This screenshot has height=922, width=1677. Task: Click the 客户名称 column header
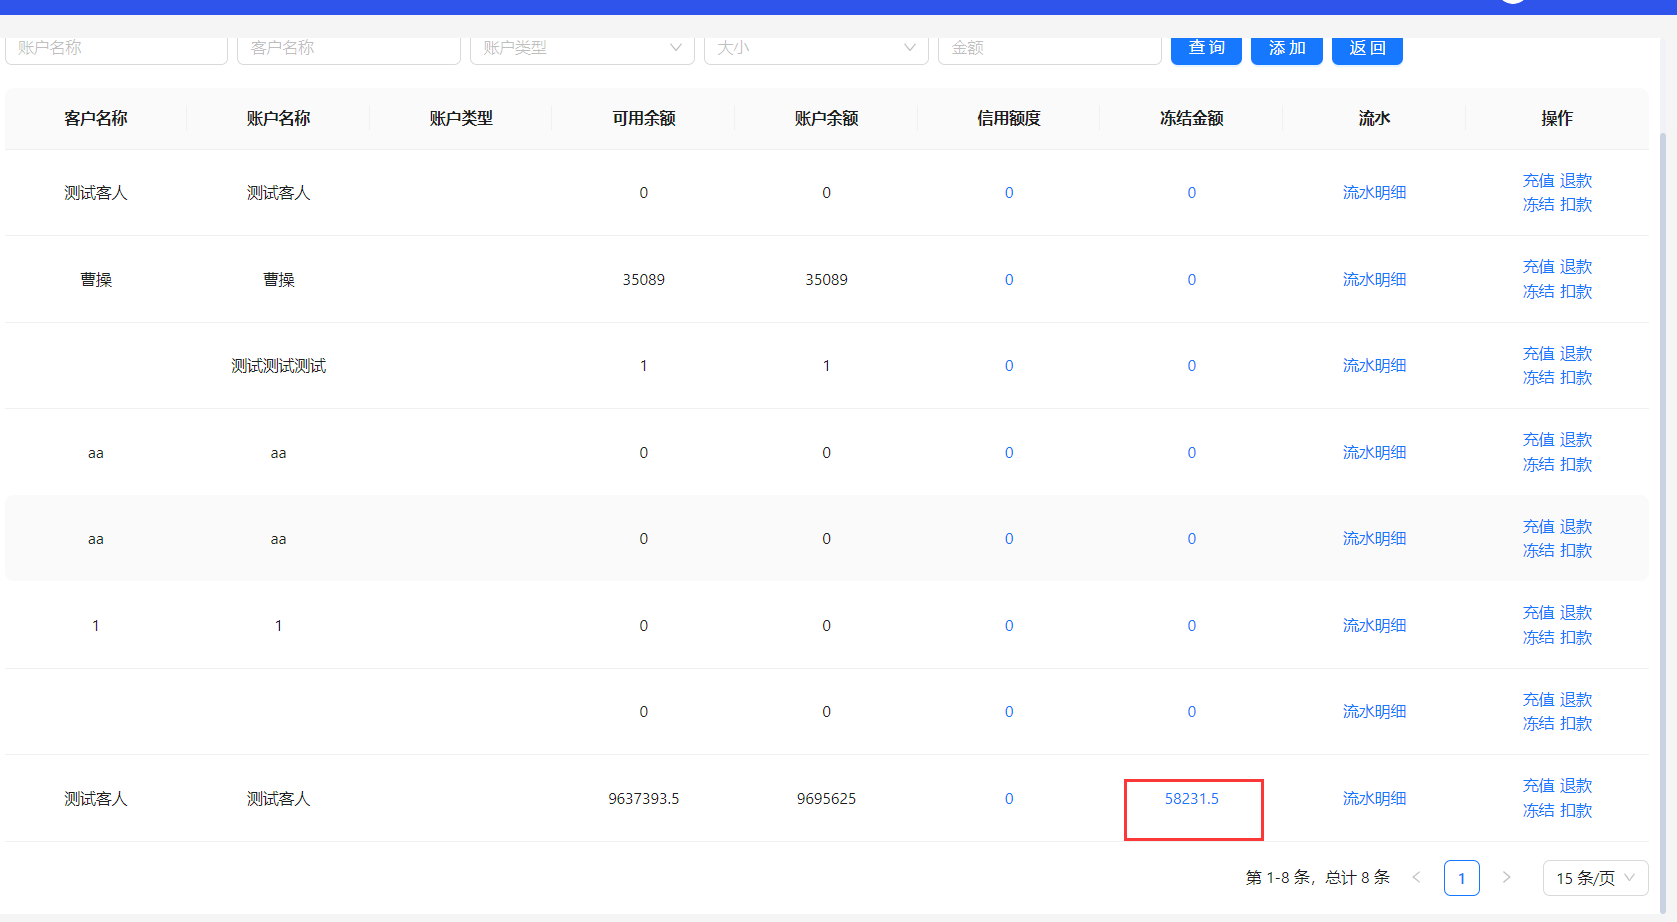pos(96,118)
